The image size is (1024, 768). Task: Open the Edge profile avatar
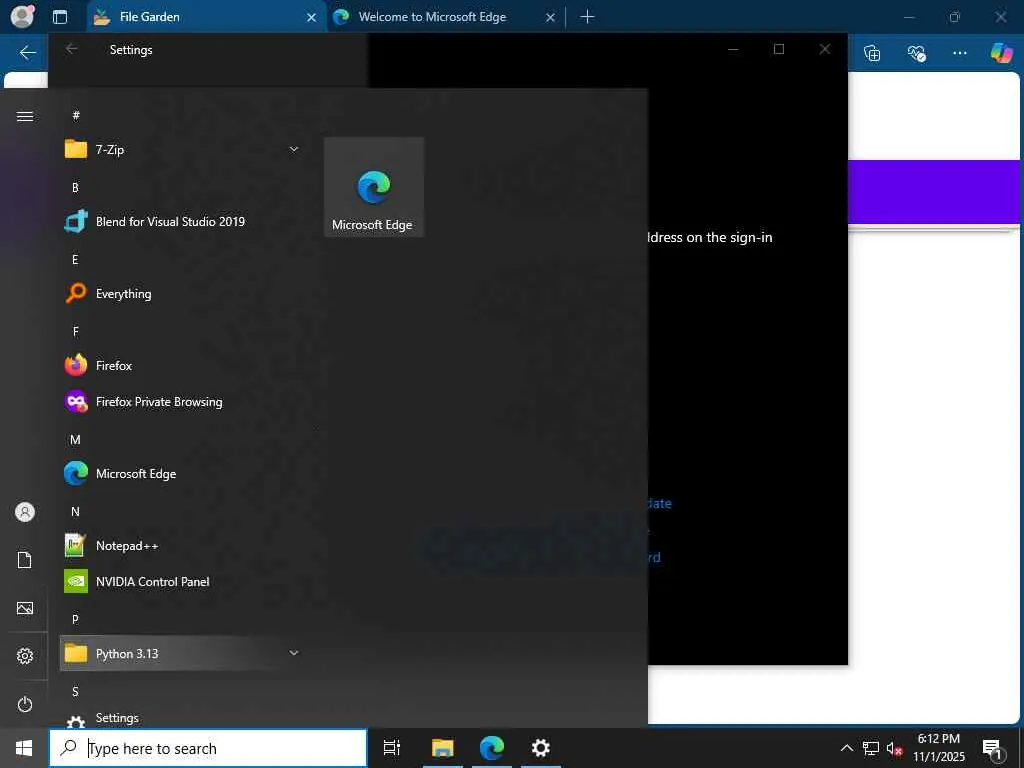tap(22, 16)
